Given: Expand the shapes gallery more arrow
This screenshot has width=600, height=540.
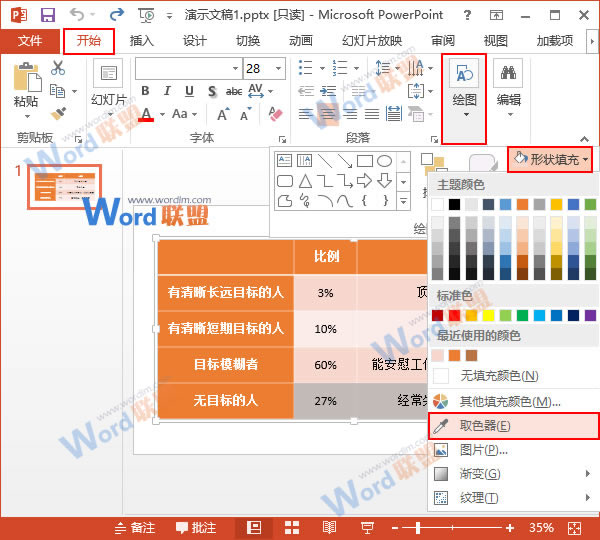Looking at the screenshot, I should 403,201.
